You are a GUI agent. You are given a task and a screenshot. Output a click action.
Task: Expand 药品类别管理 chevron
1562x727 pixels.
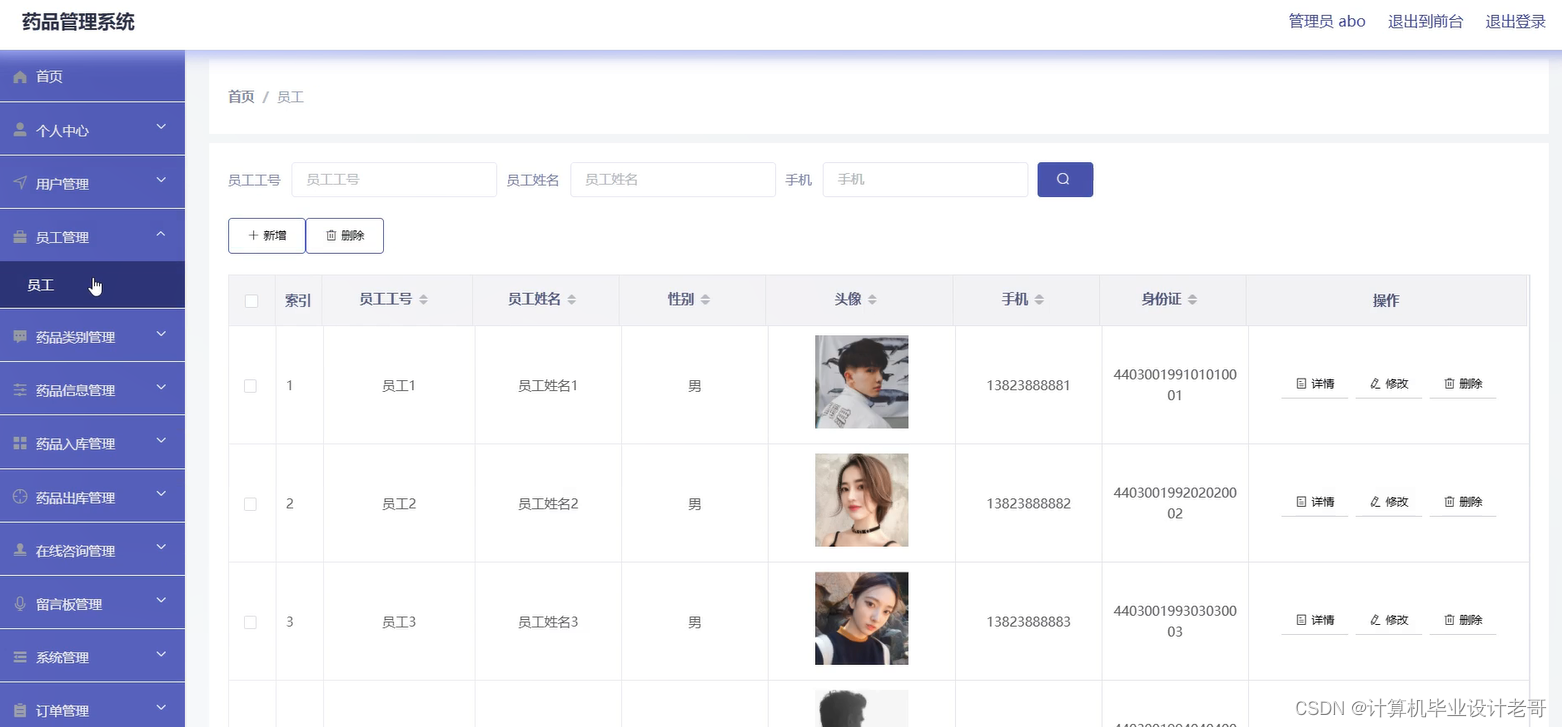pyautogui.click(x=161, y=334)
